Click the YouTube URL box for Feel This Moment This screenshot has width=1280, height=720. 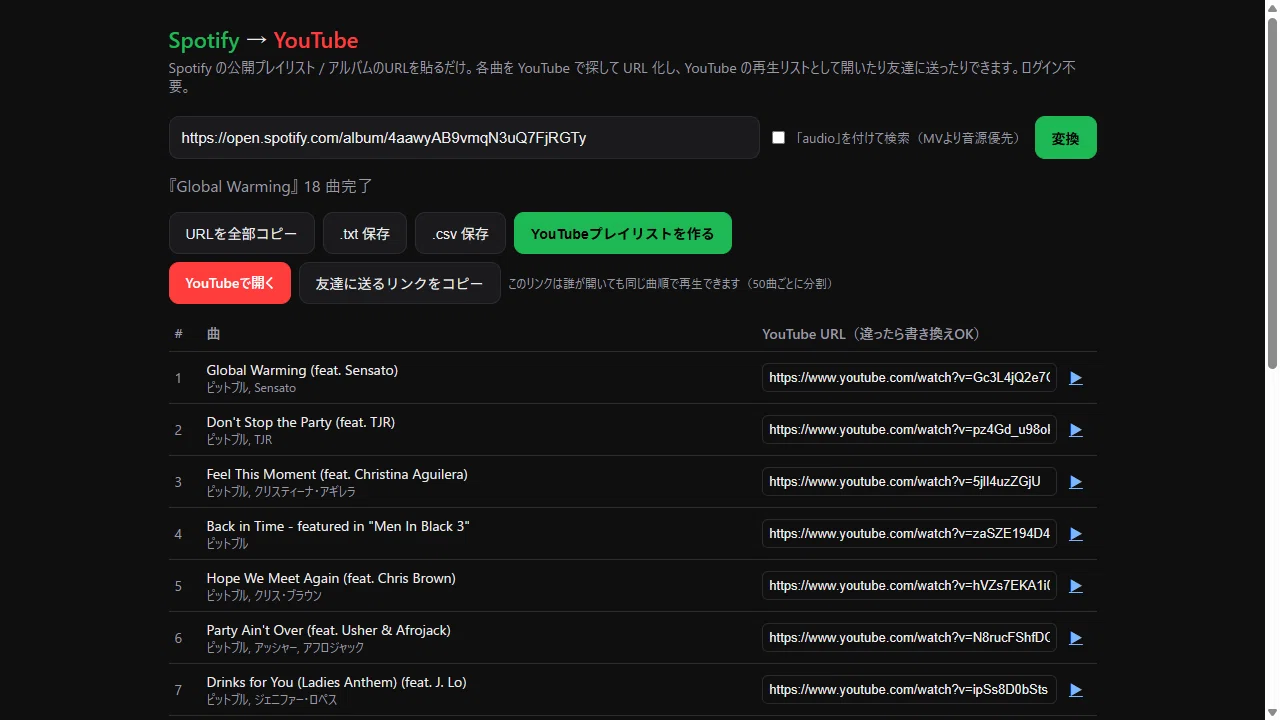pos(910,482)
